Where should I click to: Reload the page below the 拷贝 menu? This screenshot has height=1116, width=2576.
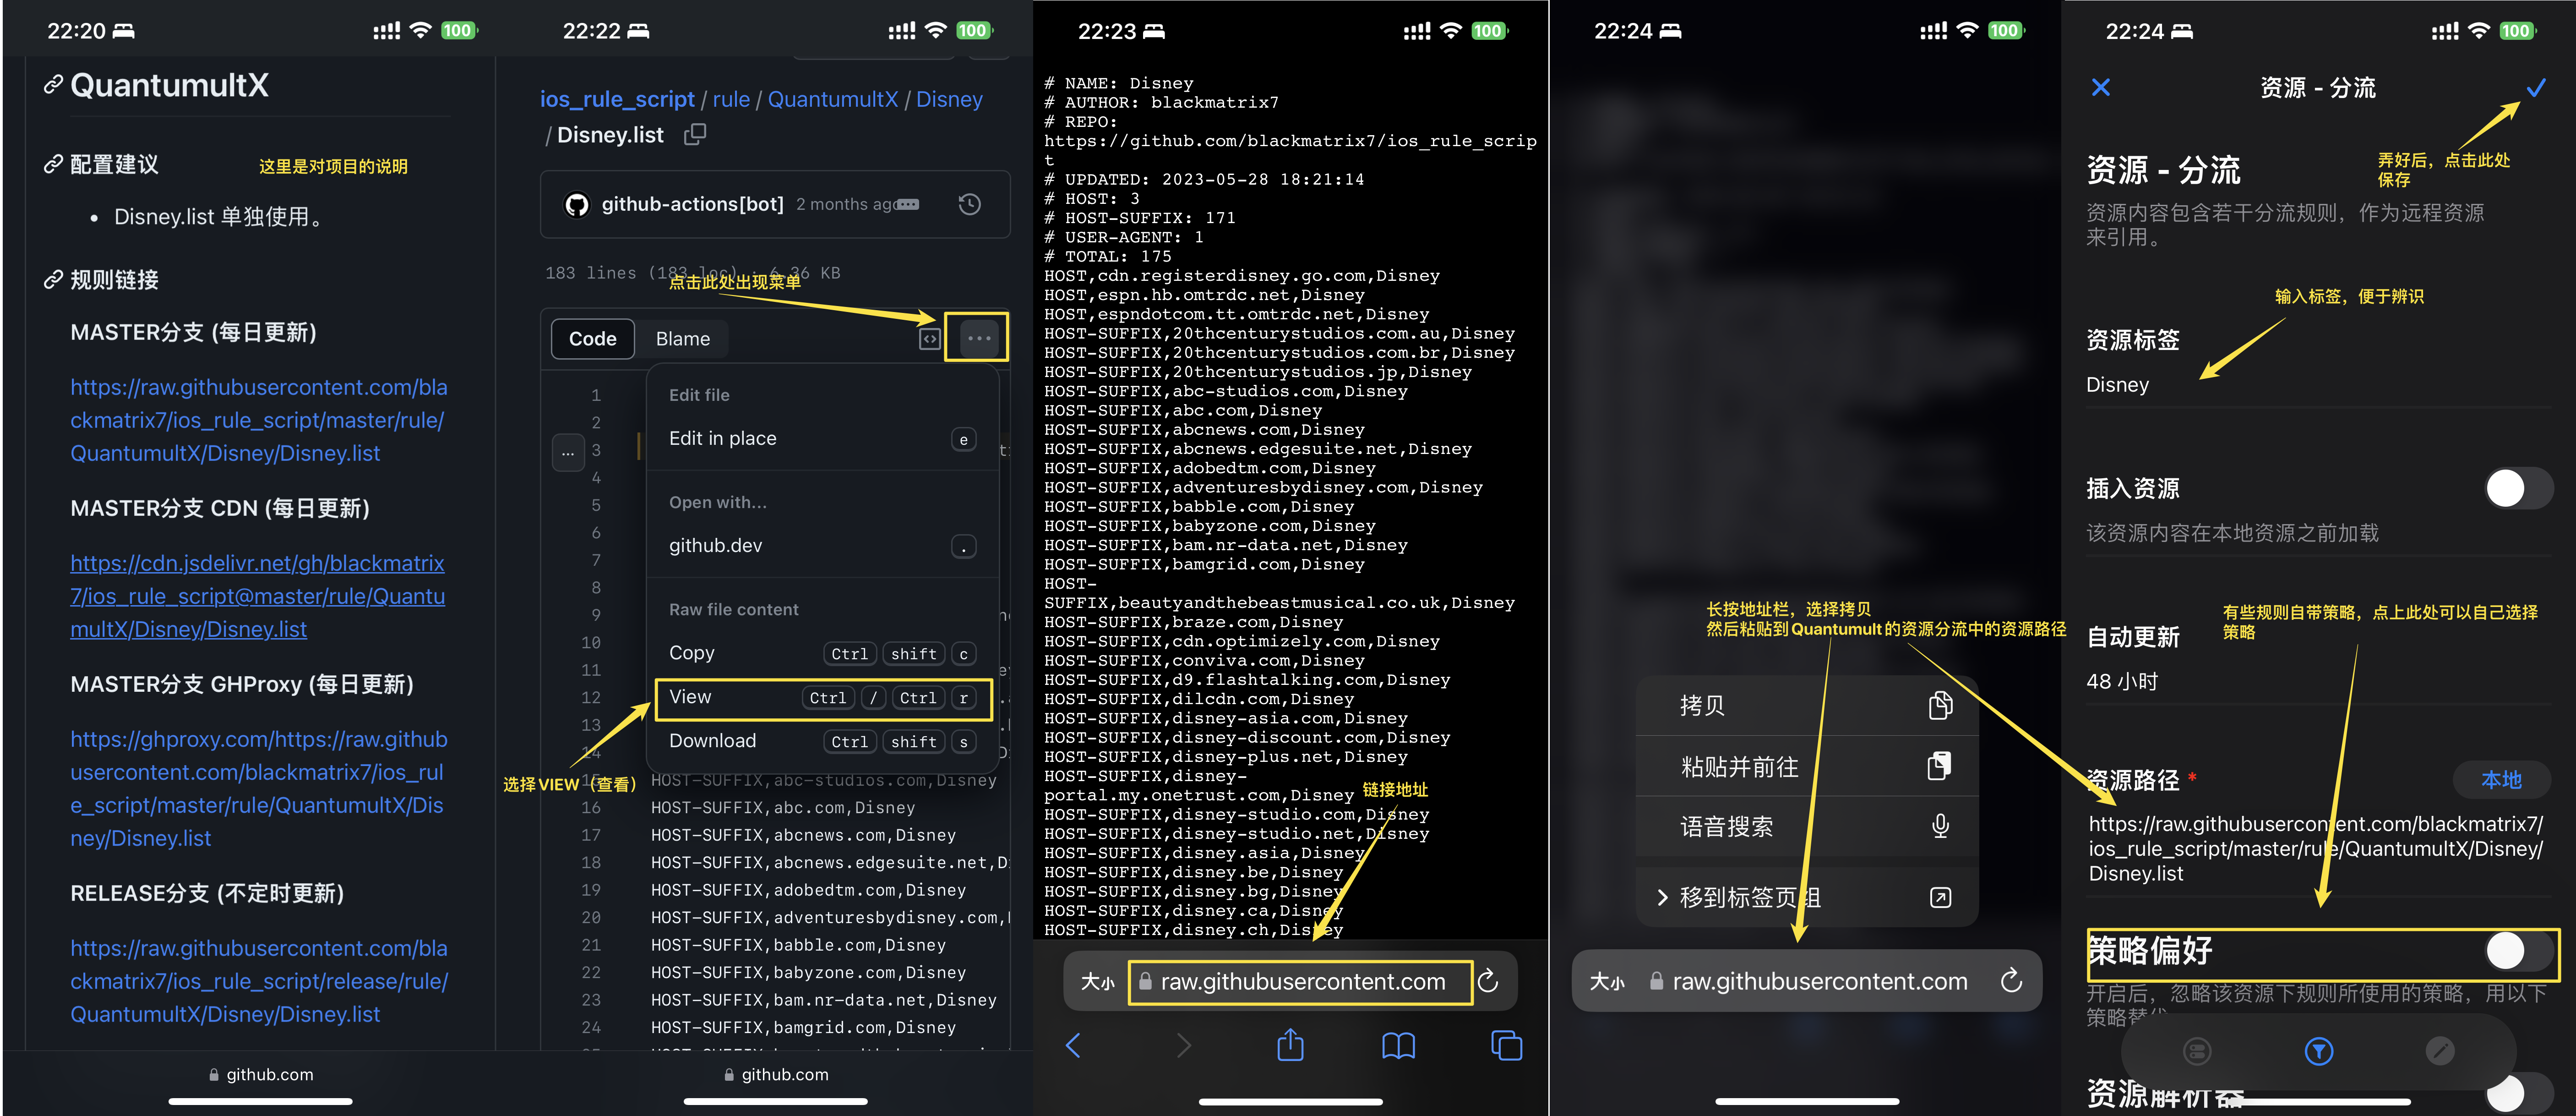(x=2011, y=981)
